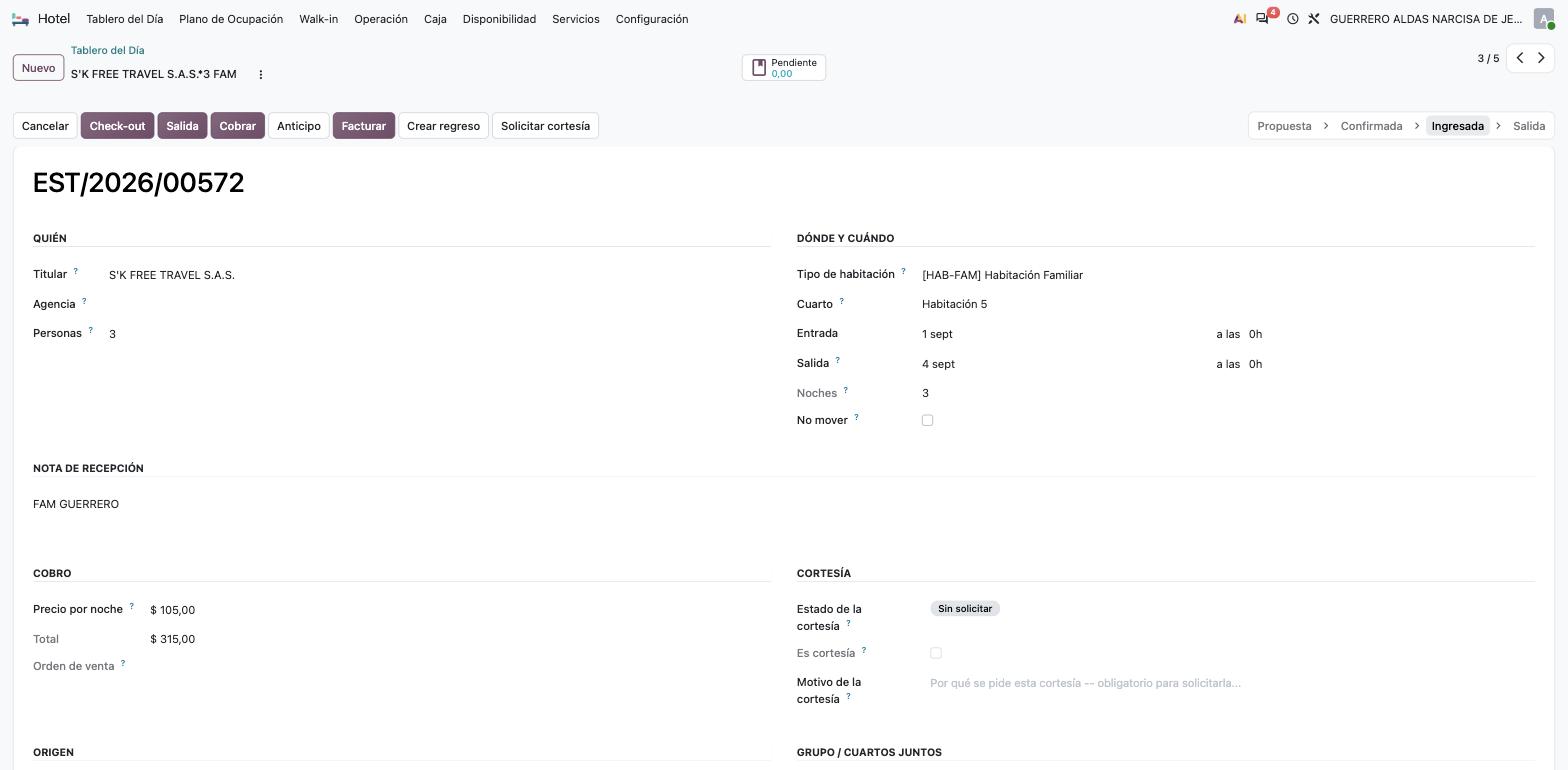Click the Motivo de la cortesía text field
The image size is (1568, 770).
(x=1231, y=683)
